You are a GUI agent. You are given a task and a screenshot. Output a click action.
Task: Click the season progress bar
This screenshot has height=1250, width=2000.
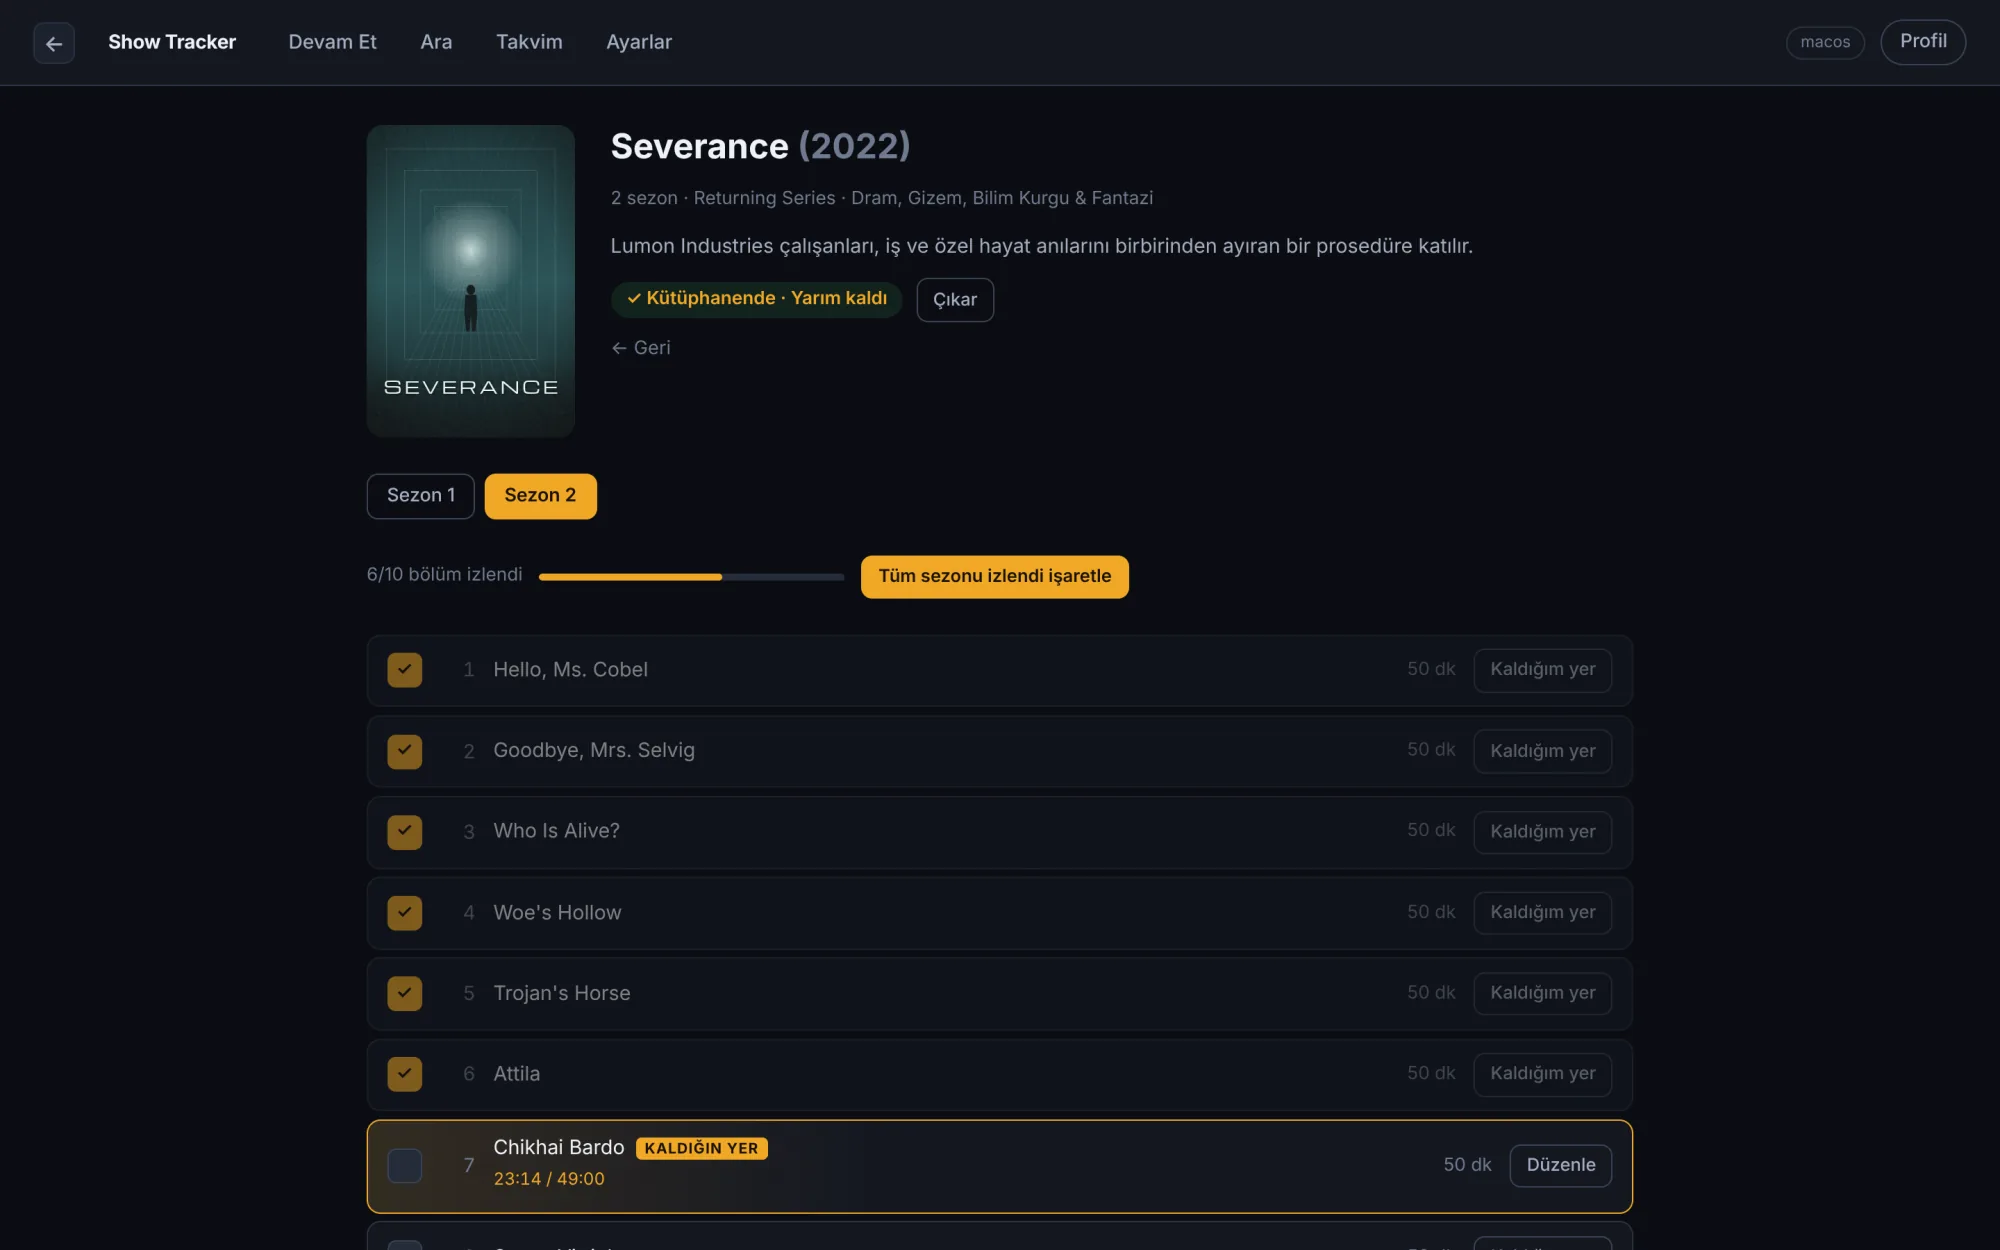(x=691, y=577)
